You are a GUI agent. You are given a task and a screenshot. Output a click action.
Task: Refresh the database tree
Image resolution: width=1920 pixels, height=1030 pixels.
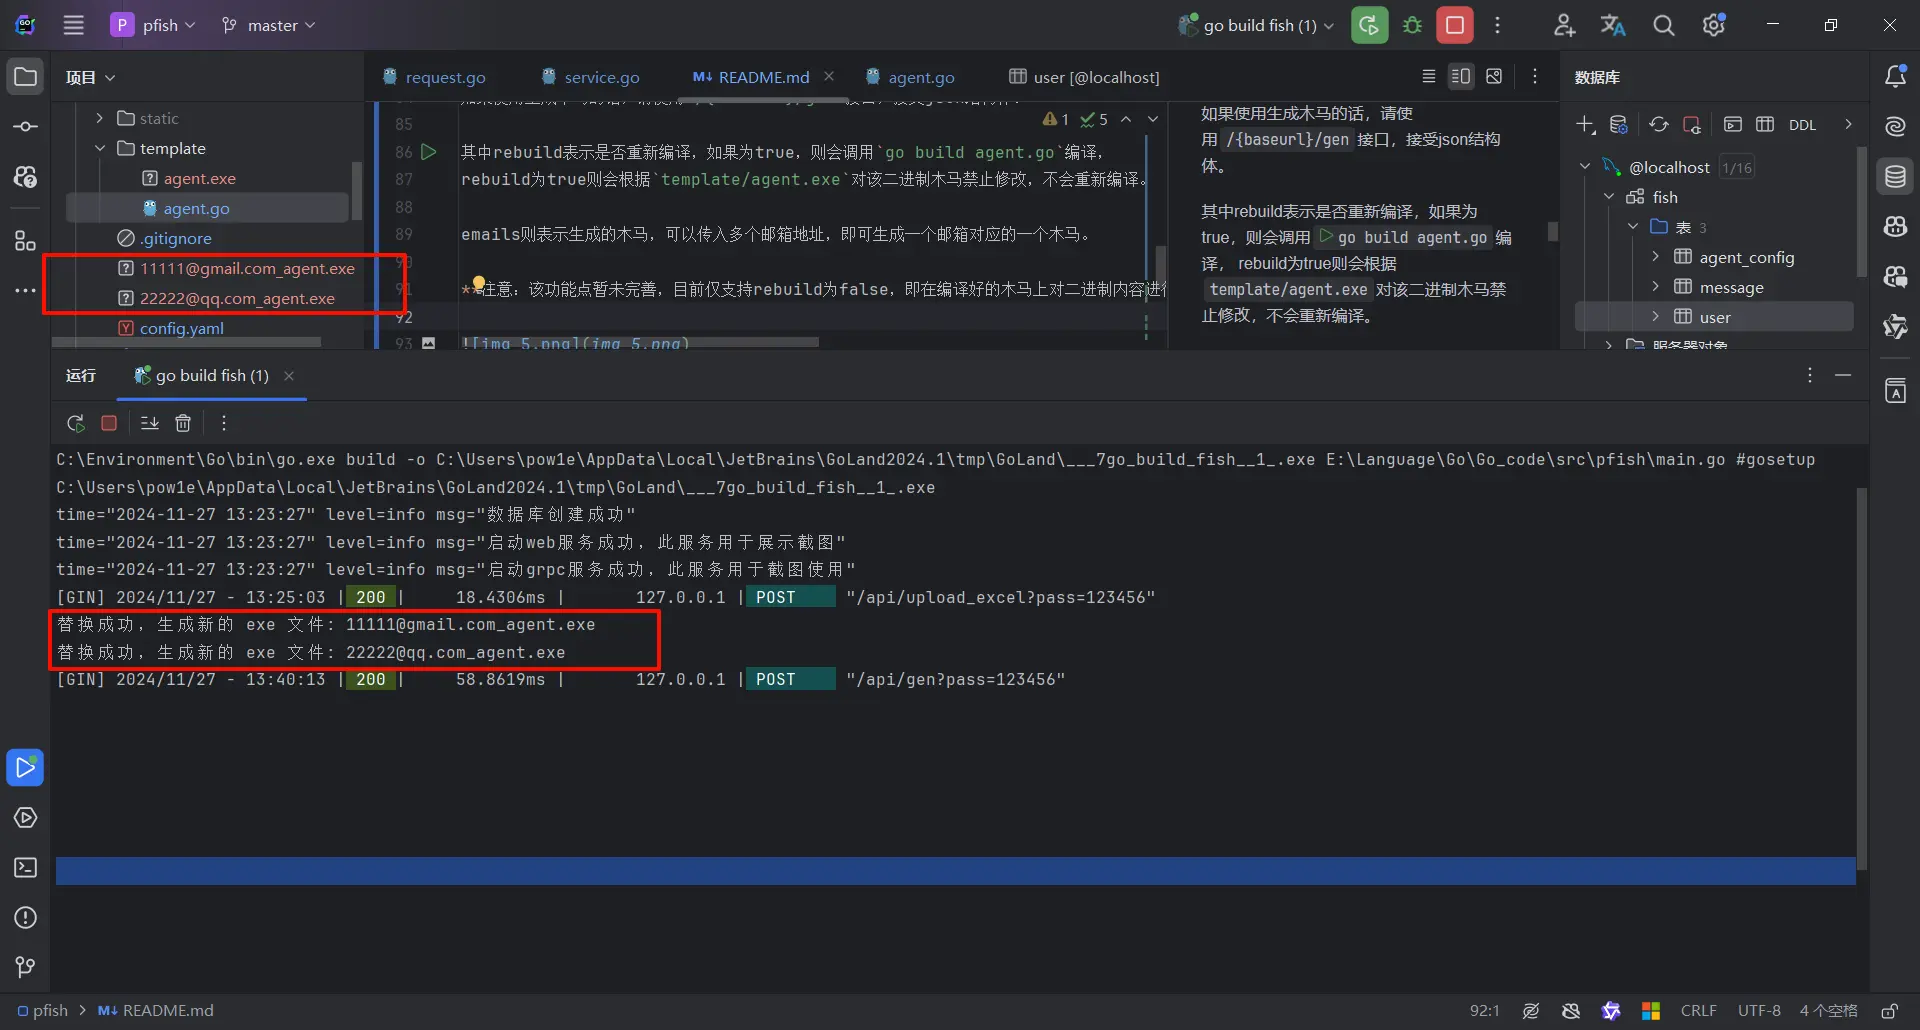click(x=1659, y=125)
